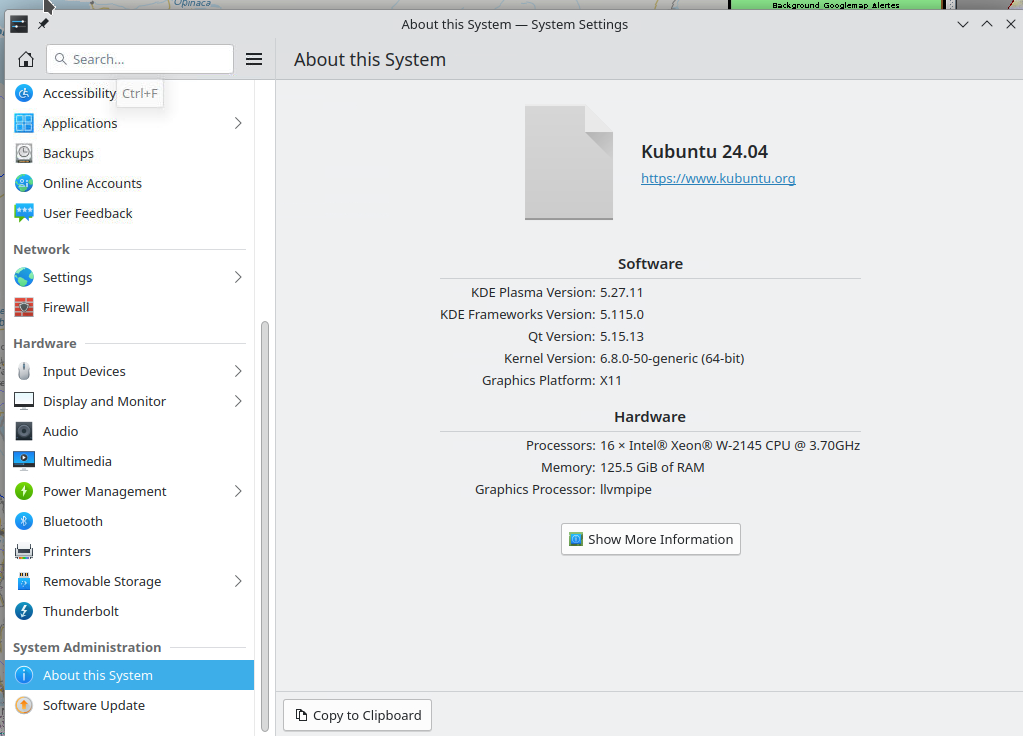Select Online Accounts in the sidebar
The image size is (1023, 736).
pos(129,183)
